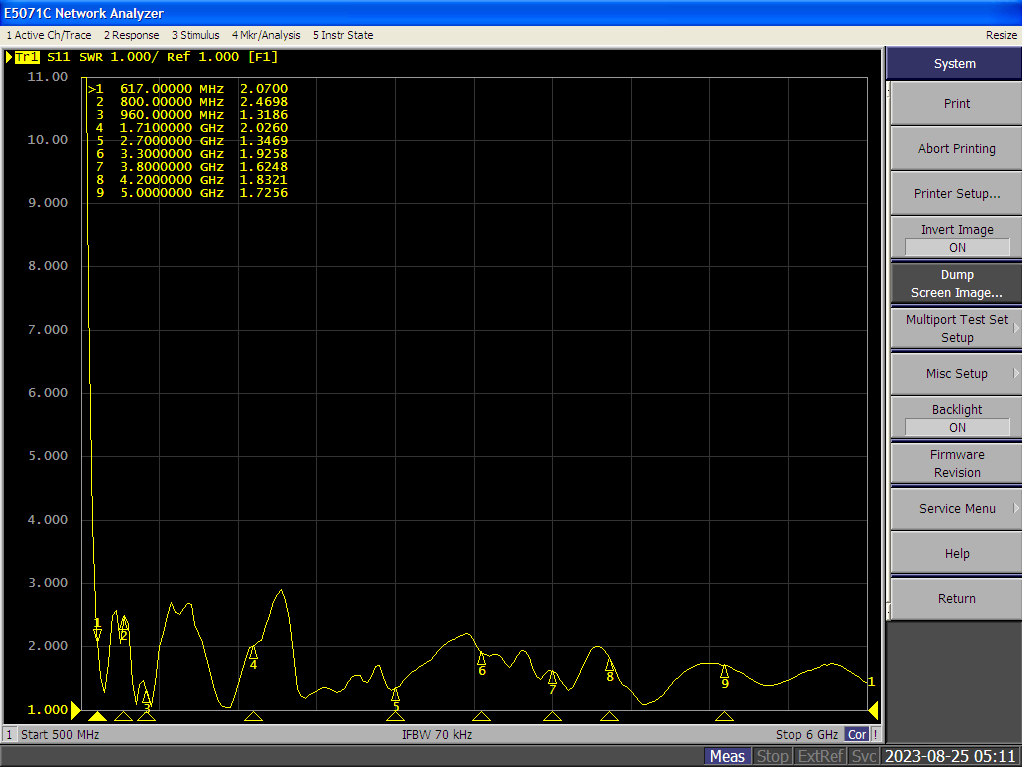The image size is (1022, 767).
Task: Click the Meas status indicator
Action: pyautogui.click(x=727, y=756)
